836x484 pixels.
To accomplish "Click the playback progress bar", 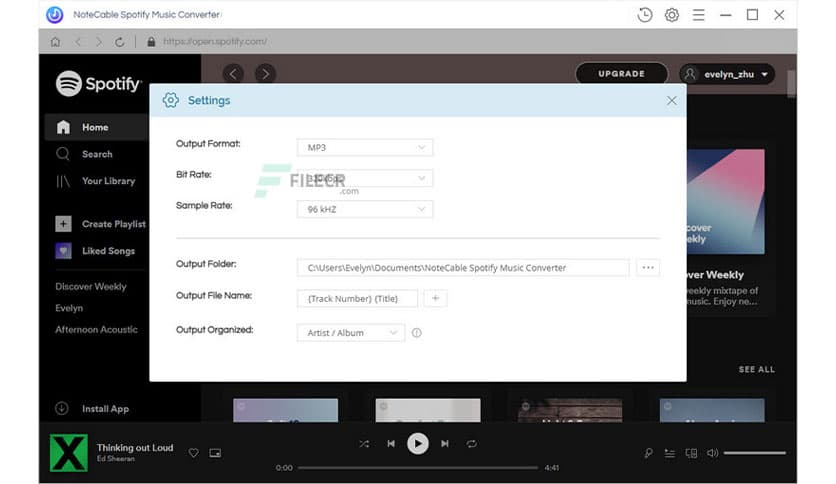I will 417,467.
